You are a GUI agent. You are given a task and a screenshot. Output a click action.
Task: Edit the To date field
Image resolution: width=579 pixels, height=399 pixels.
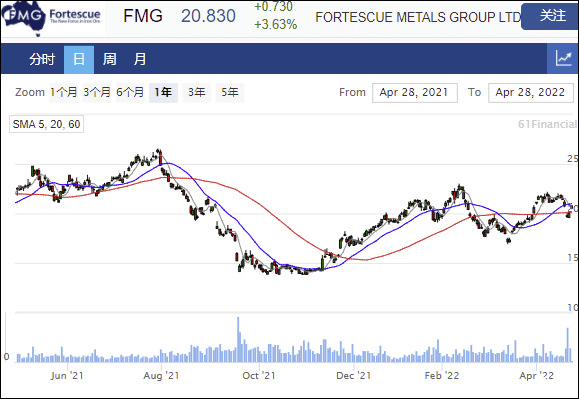(531, 93)
